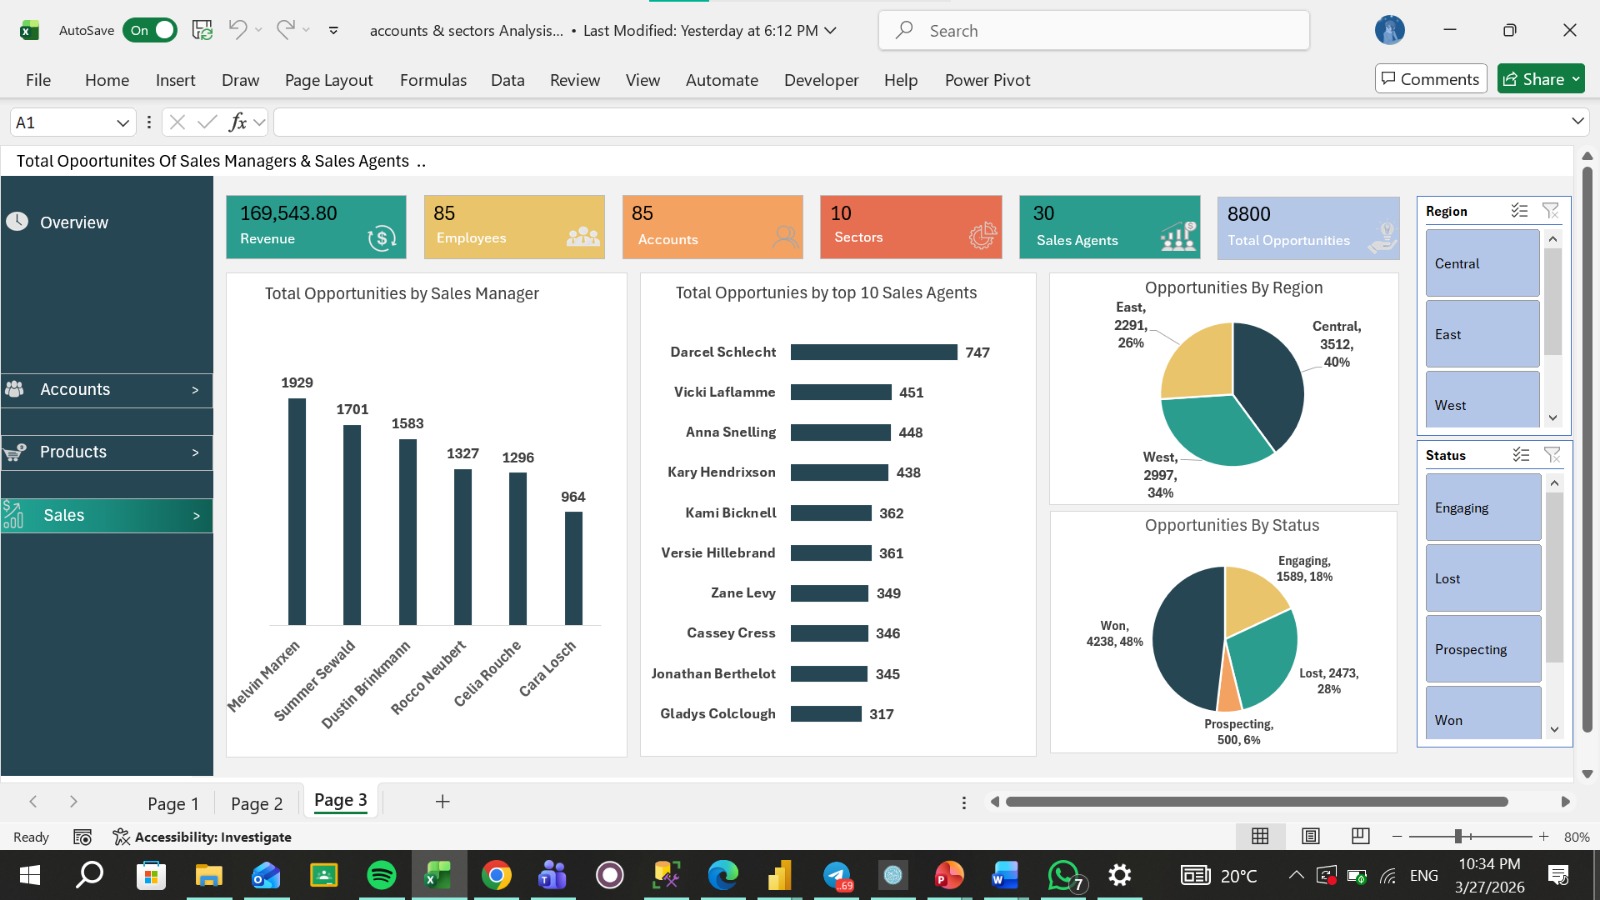Open Excel from the Windows taskbar
This screenshot has height=900, width=1600.
[438, 875]
